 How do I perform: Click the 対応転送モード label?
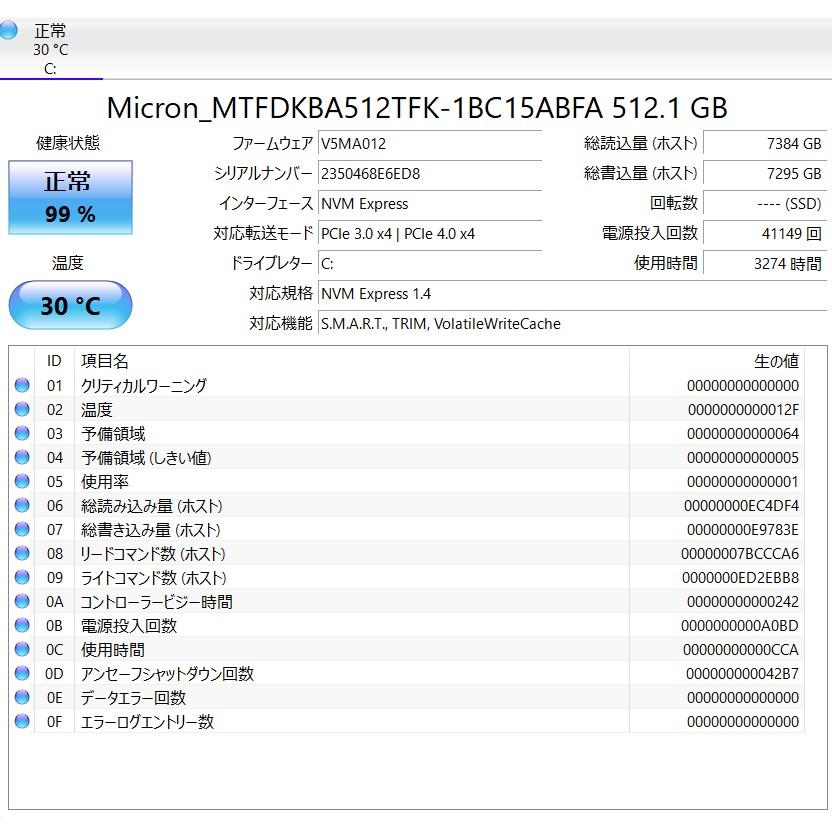pos(263,233)
